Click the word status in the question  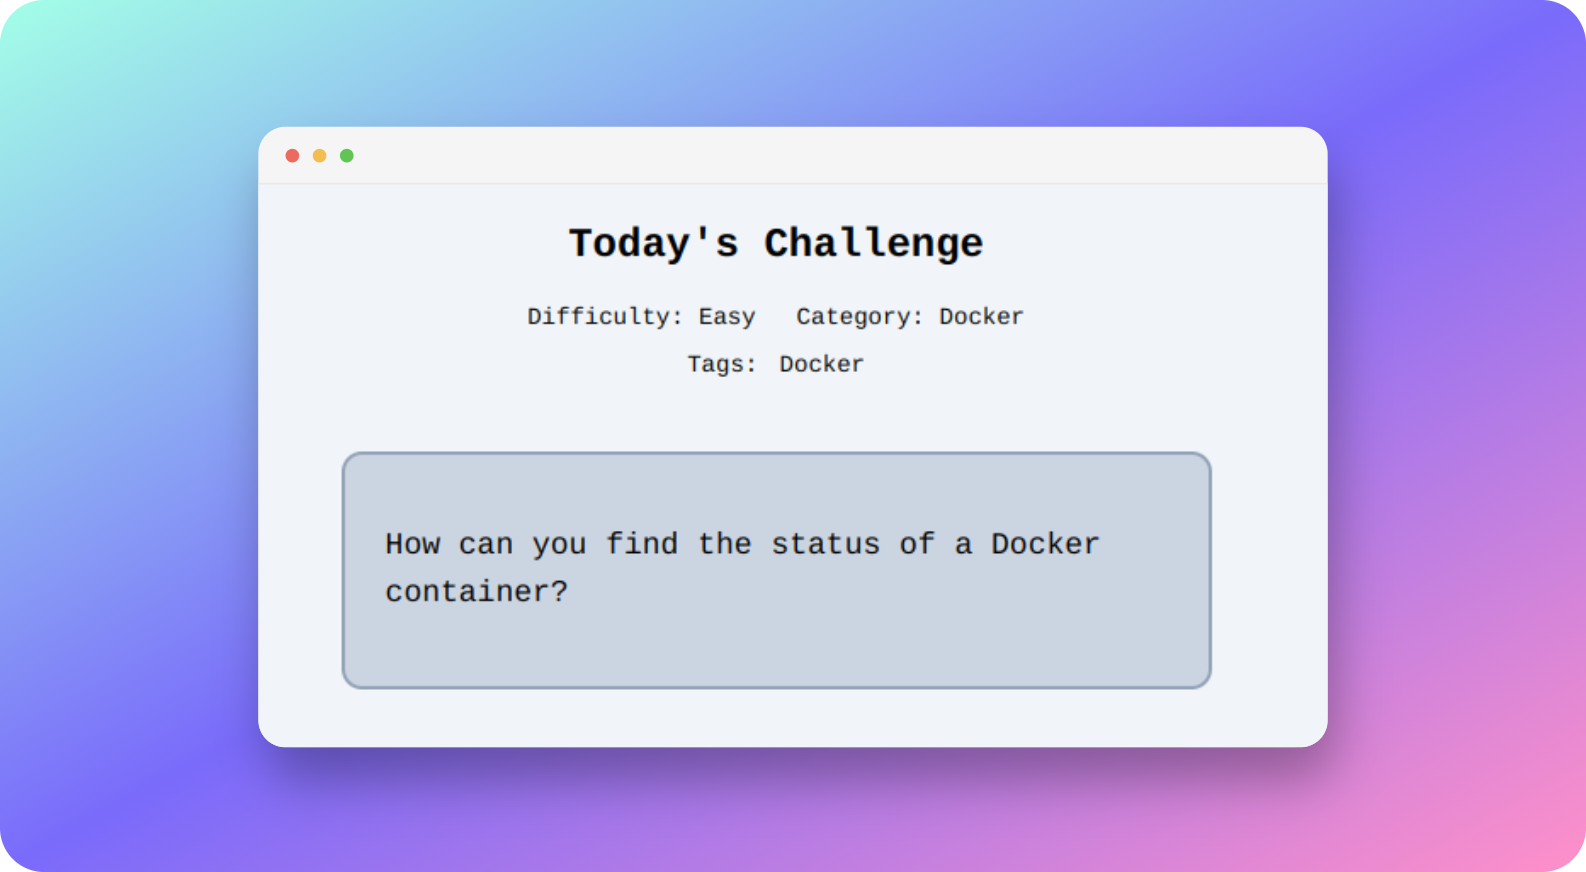click(825, 544)
